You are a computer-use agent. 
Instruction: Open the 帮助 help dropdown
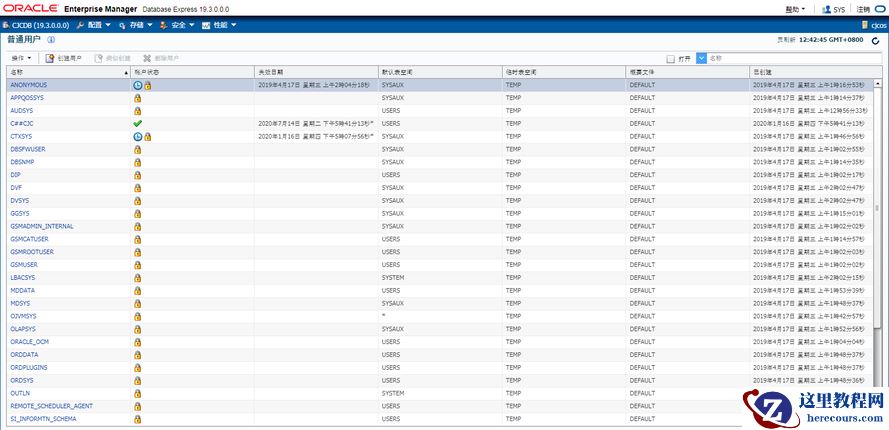point(795,9)
